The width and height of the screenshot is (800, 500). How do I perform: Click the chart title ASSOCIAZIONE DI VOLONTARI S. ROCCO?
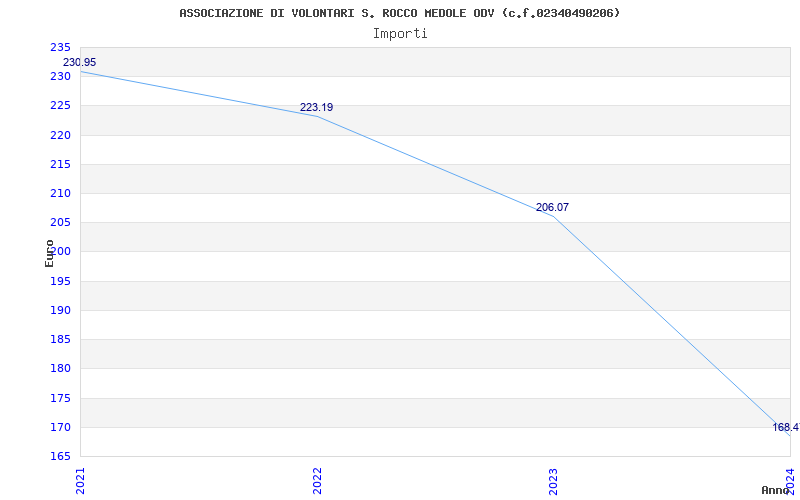pyautogui.click(x=399, y=13)
